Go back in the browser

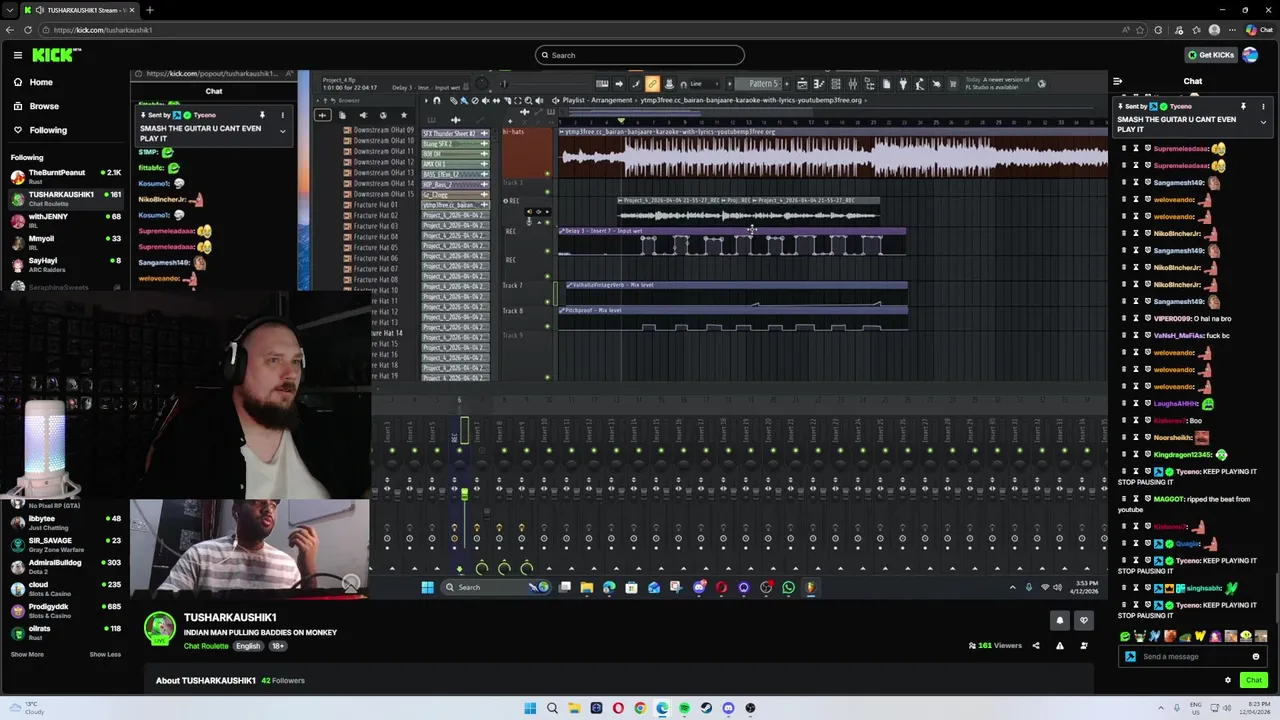point(10,30)
